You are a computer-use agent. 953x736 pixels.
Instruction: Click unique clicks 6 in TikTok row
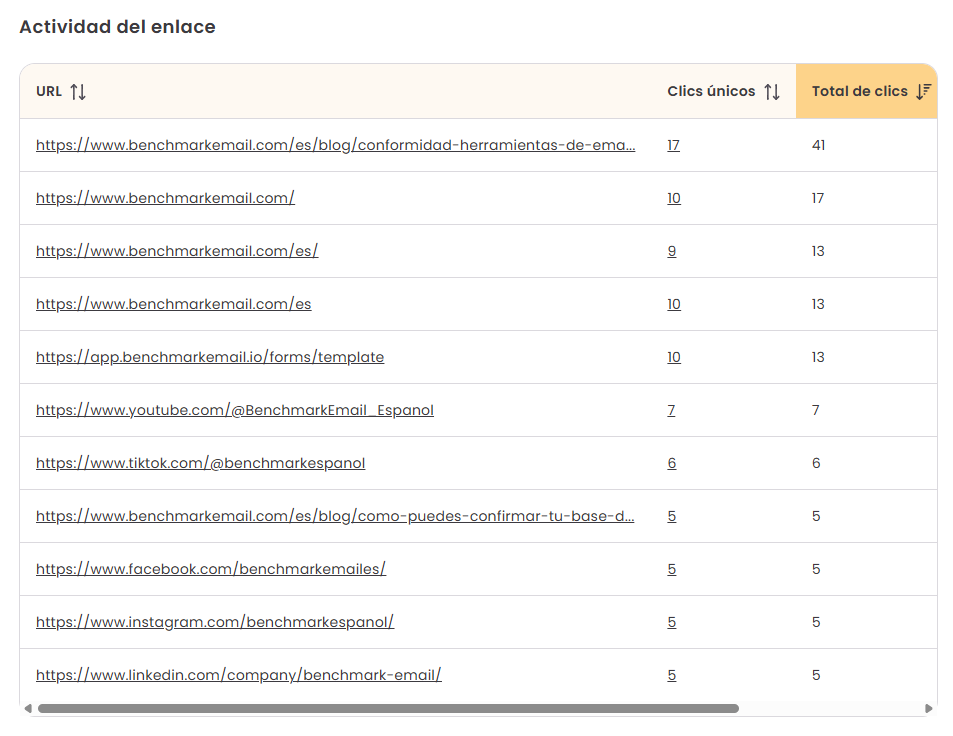672,463
